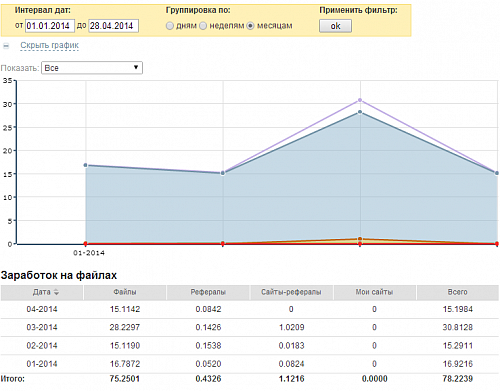Open the Показать dropdown showing Все
This screenshot has height=391, width=500.
tap(92, 68)
